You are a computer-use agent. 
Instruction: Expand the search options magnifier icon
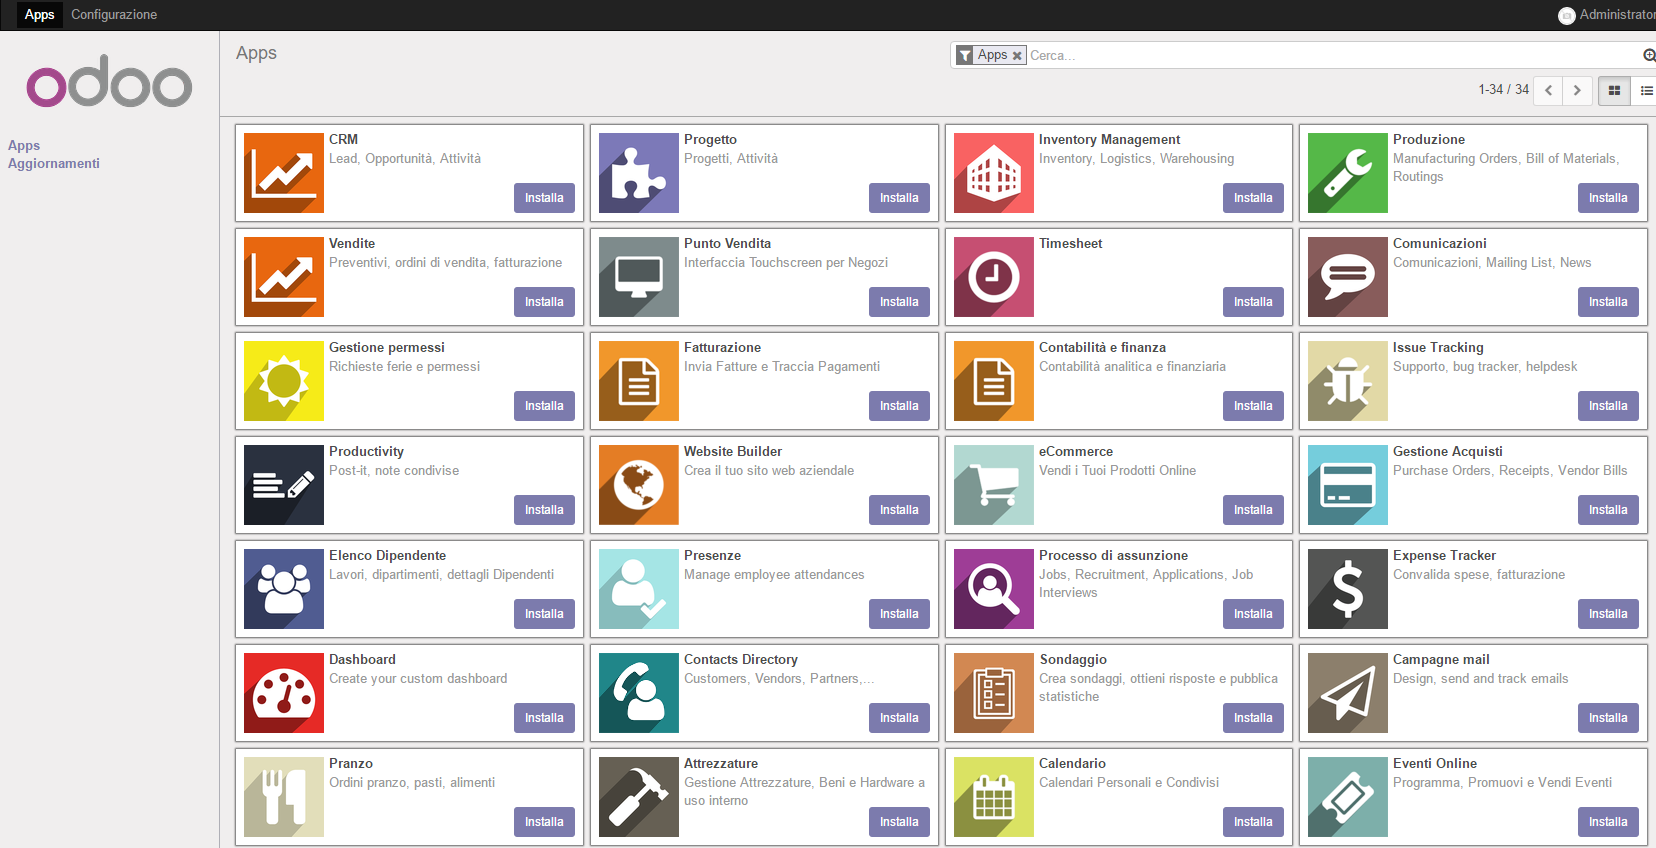[x=1648, y=55]
